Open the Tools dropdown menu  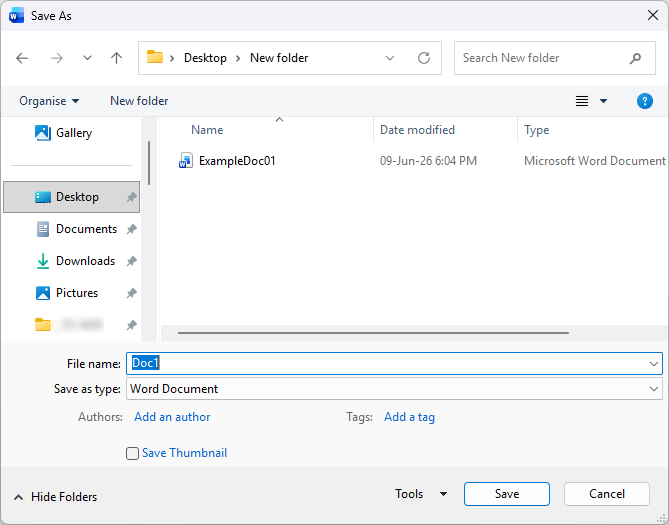(x=421, y=494)
